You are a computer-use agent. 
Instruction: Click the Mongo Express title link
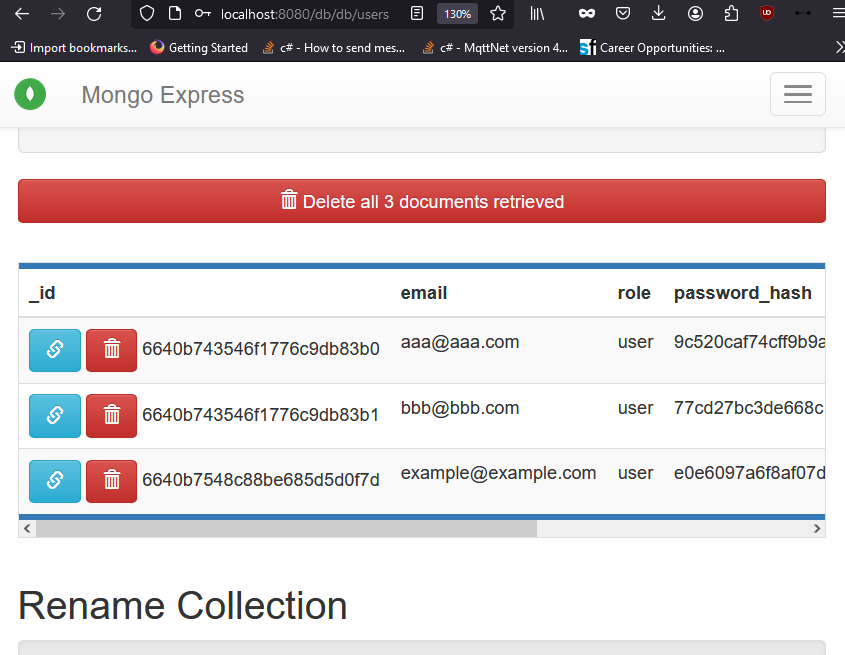point(163,95)
